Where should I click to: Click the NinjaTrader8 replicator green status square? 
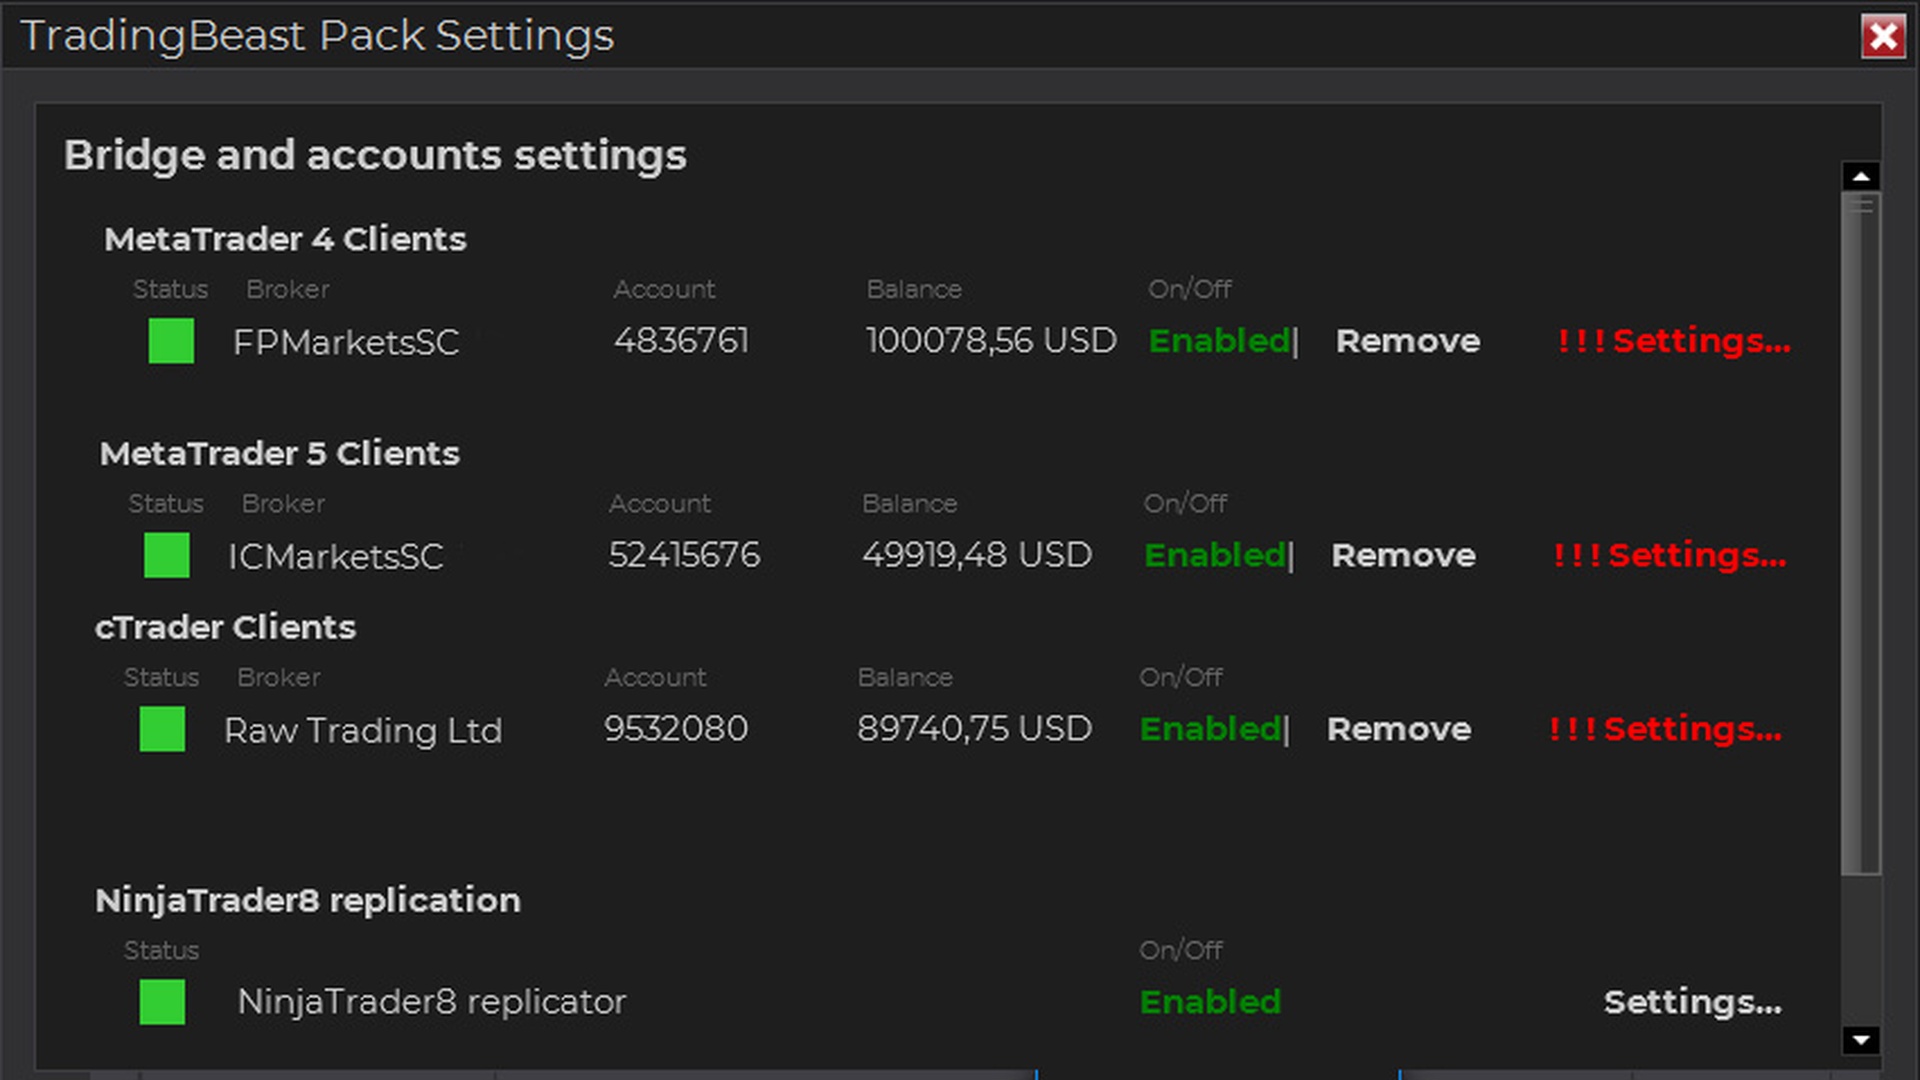point(162,1002)
